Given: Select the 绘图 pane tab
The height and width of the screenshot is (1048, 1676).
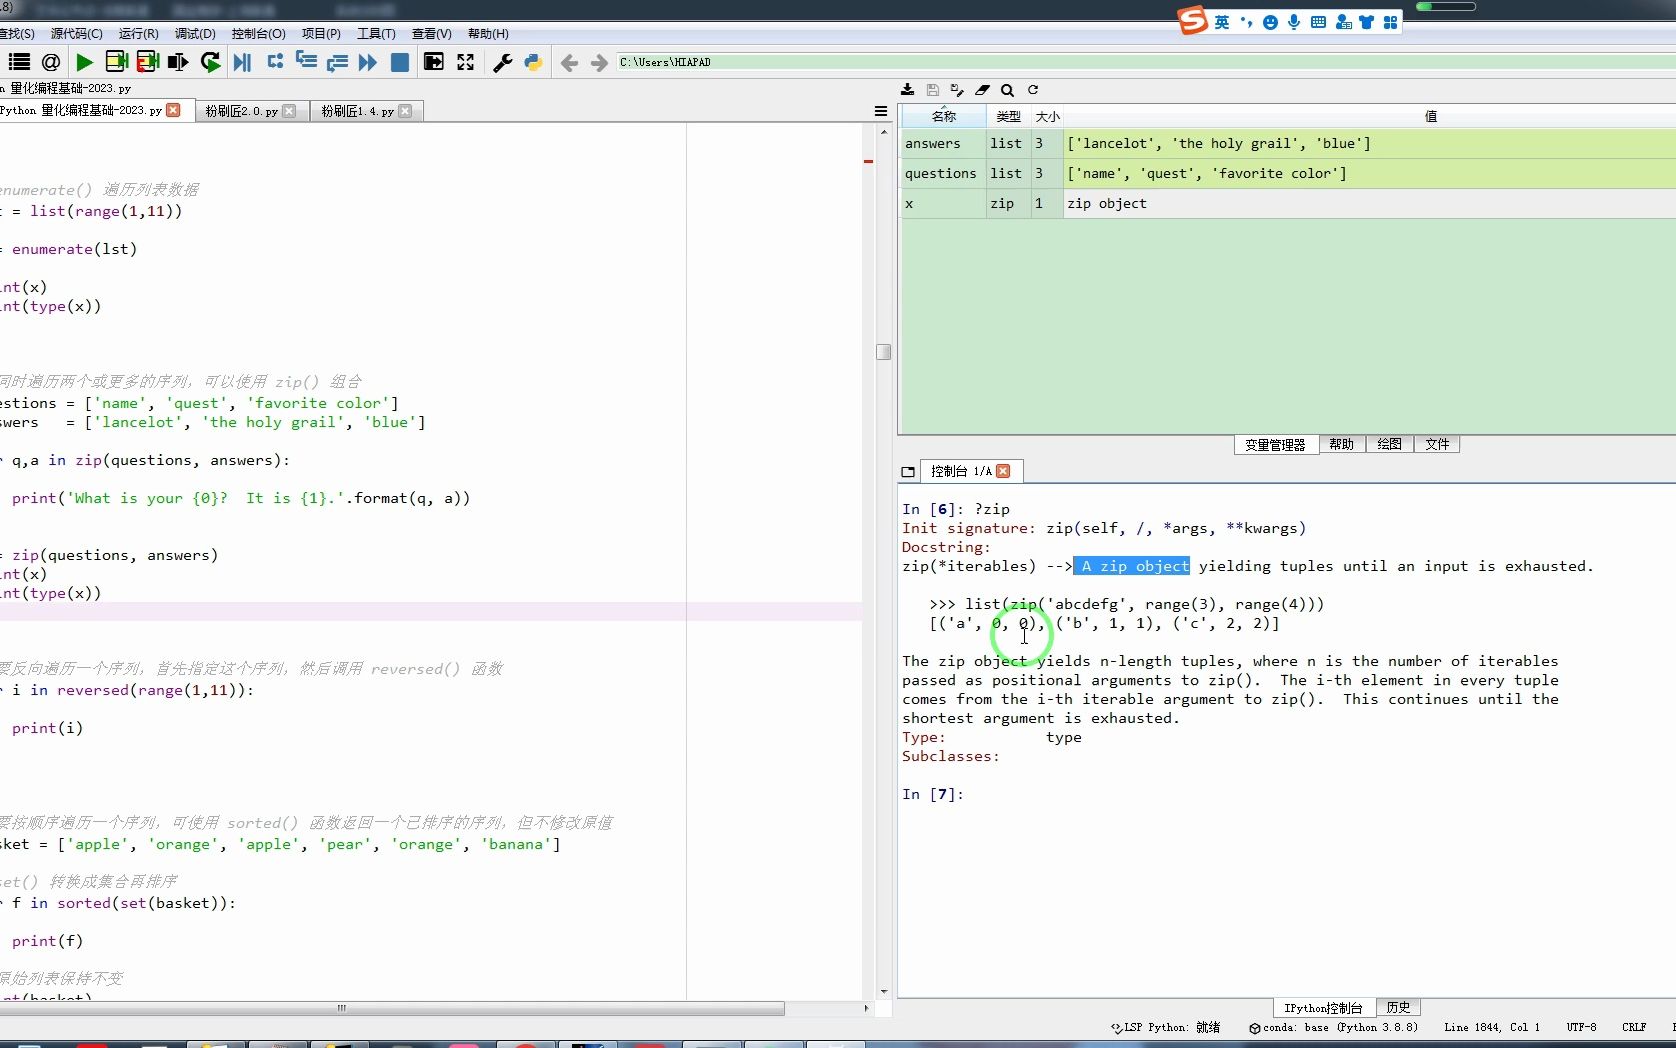Looking at the screenshot, I should coord(1389,445).
